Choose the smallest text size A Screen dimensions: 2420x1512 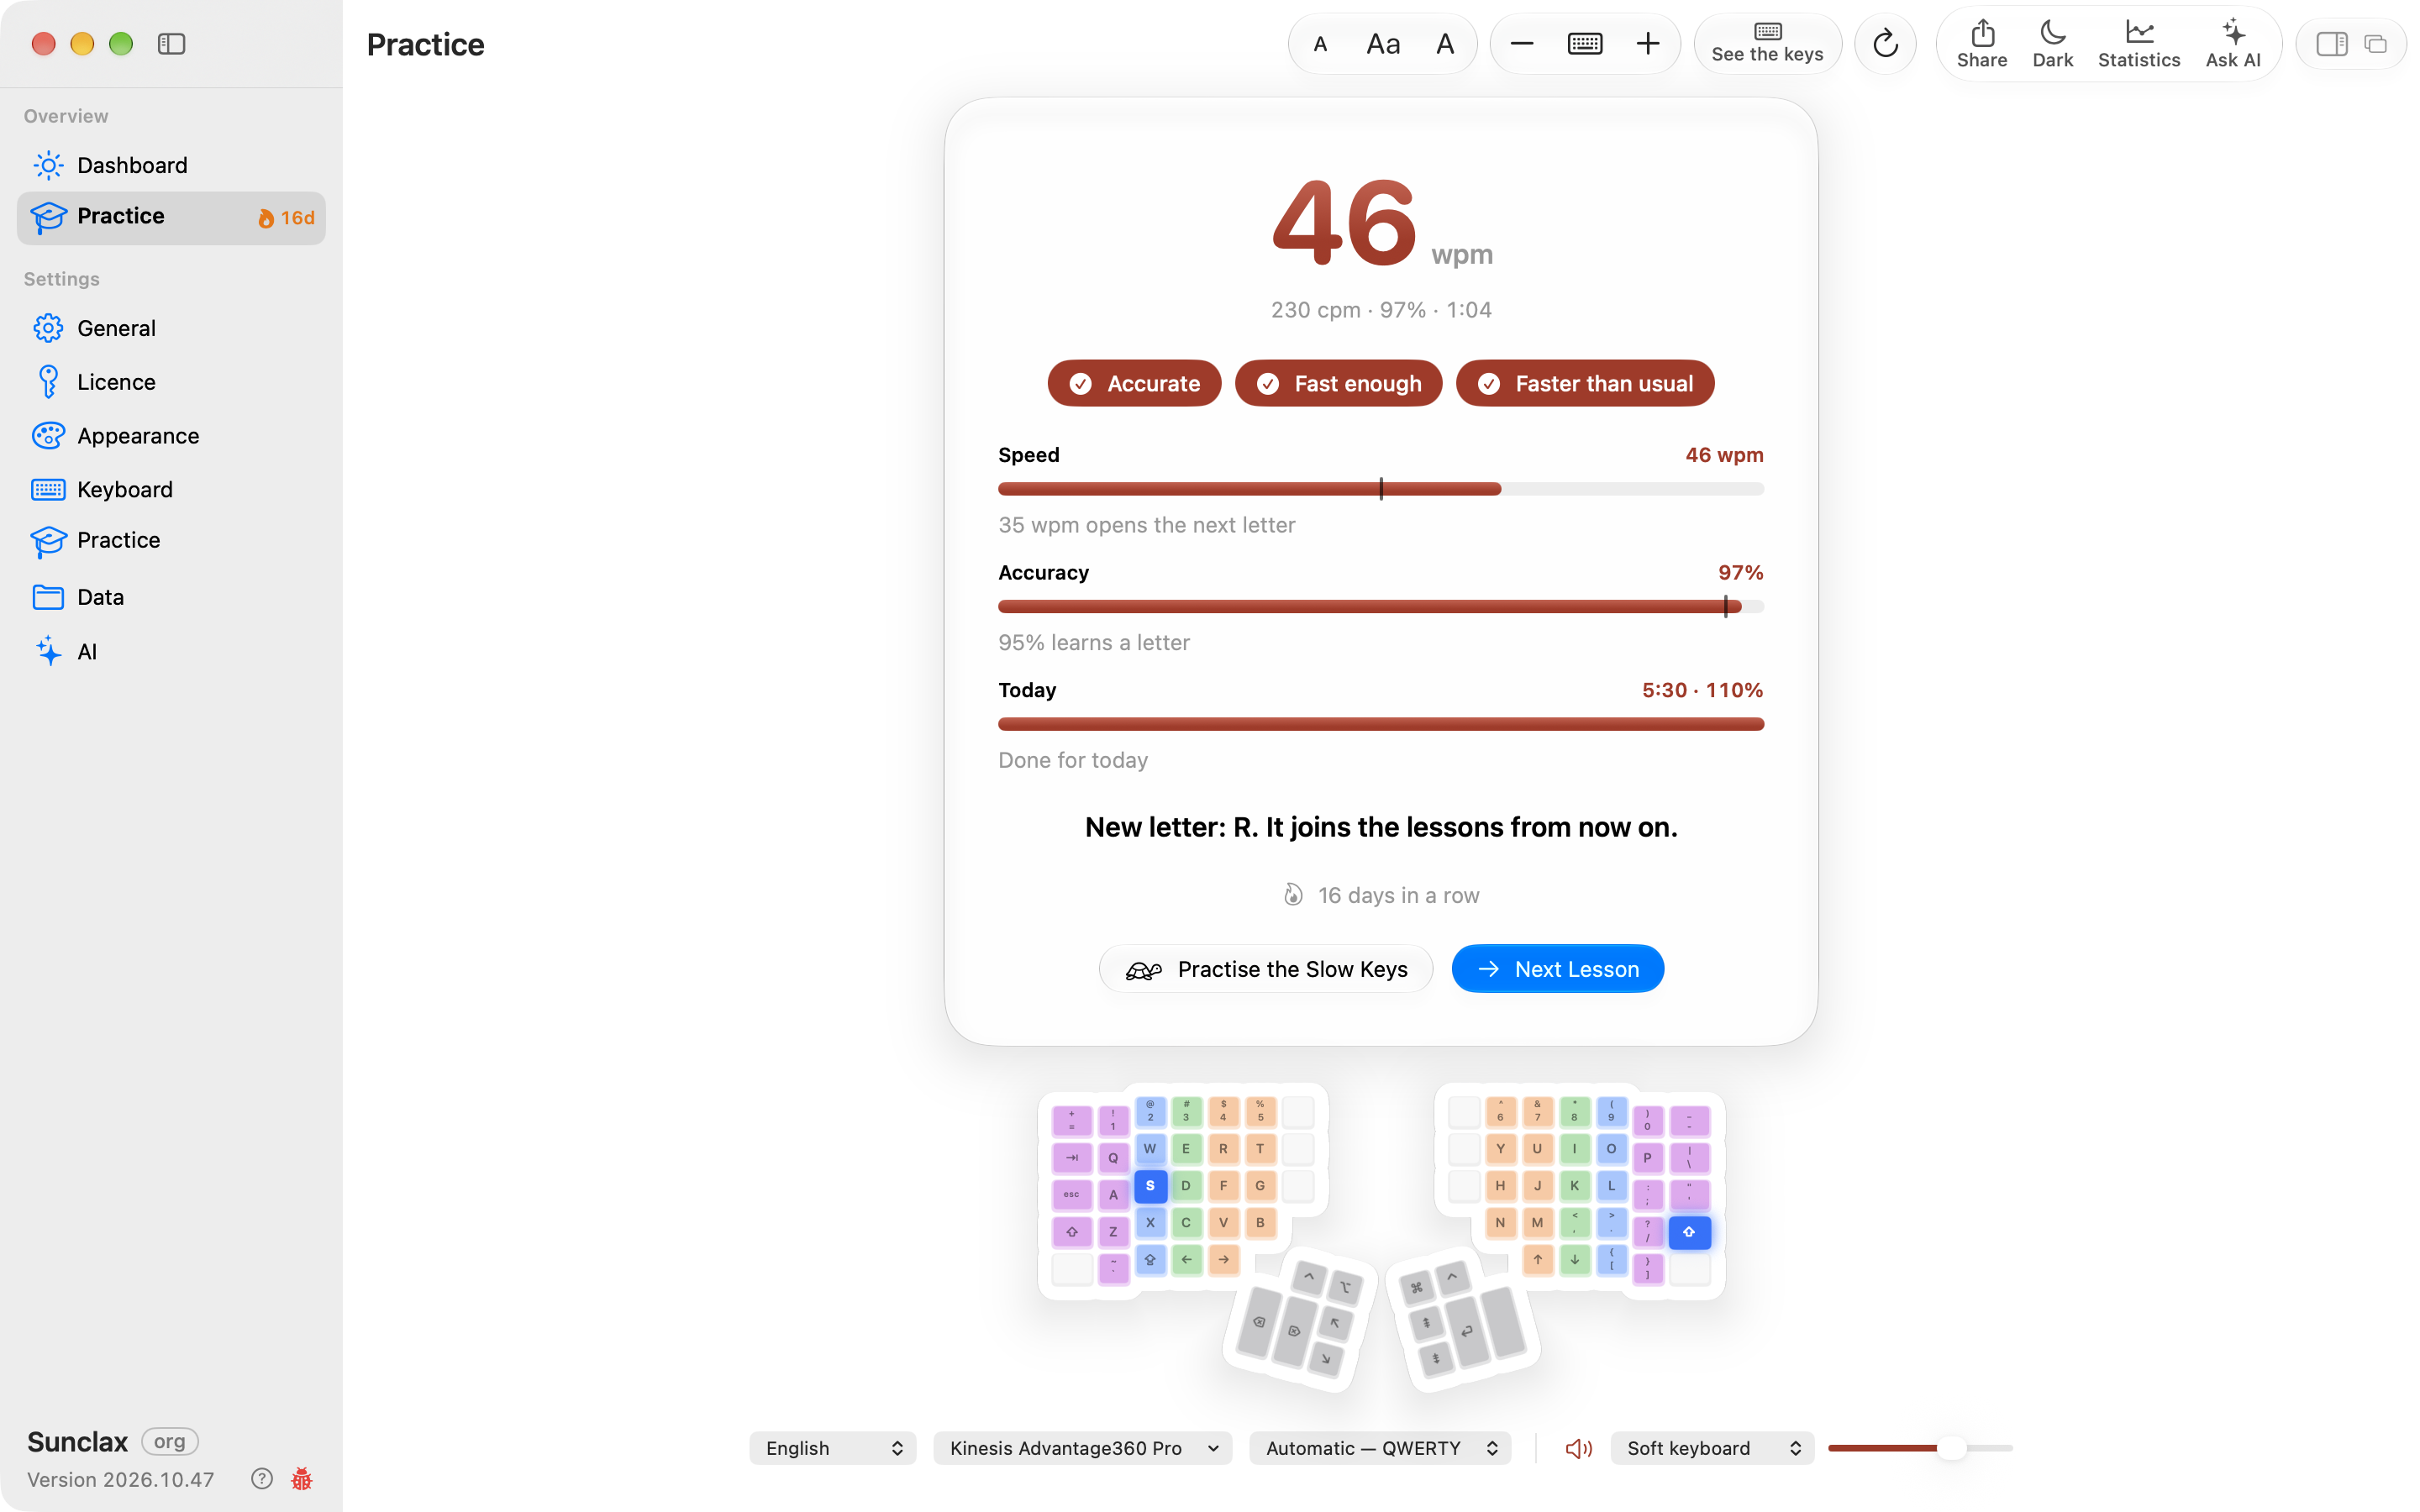[1320, 44]
